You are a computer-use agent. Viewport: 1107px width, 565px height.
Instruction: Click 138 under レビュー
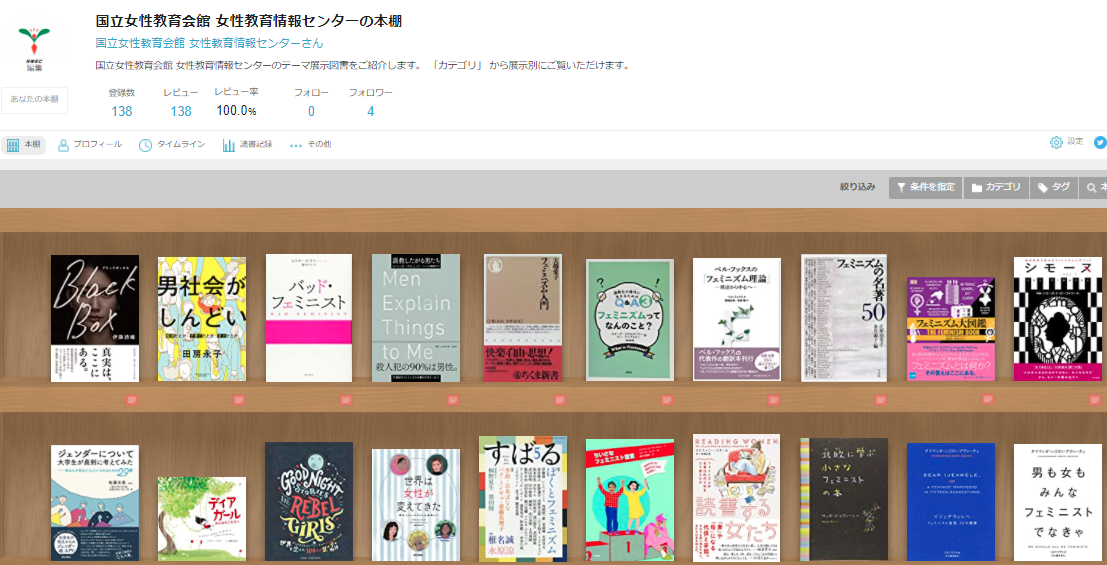tap(181, 112)
